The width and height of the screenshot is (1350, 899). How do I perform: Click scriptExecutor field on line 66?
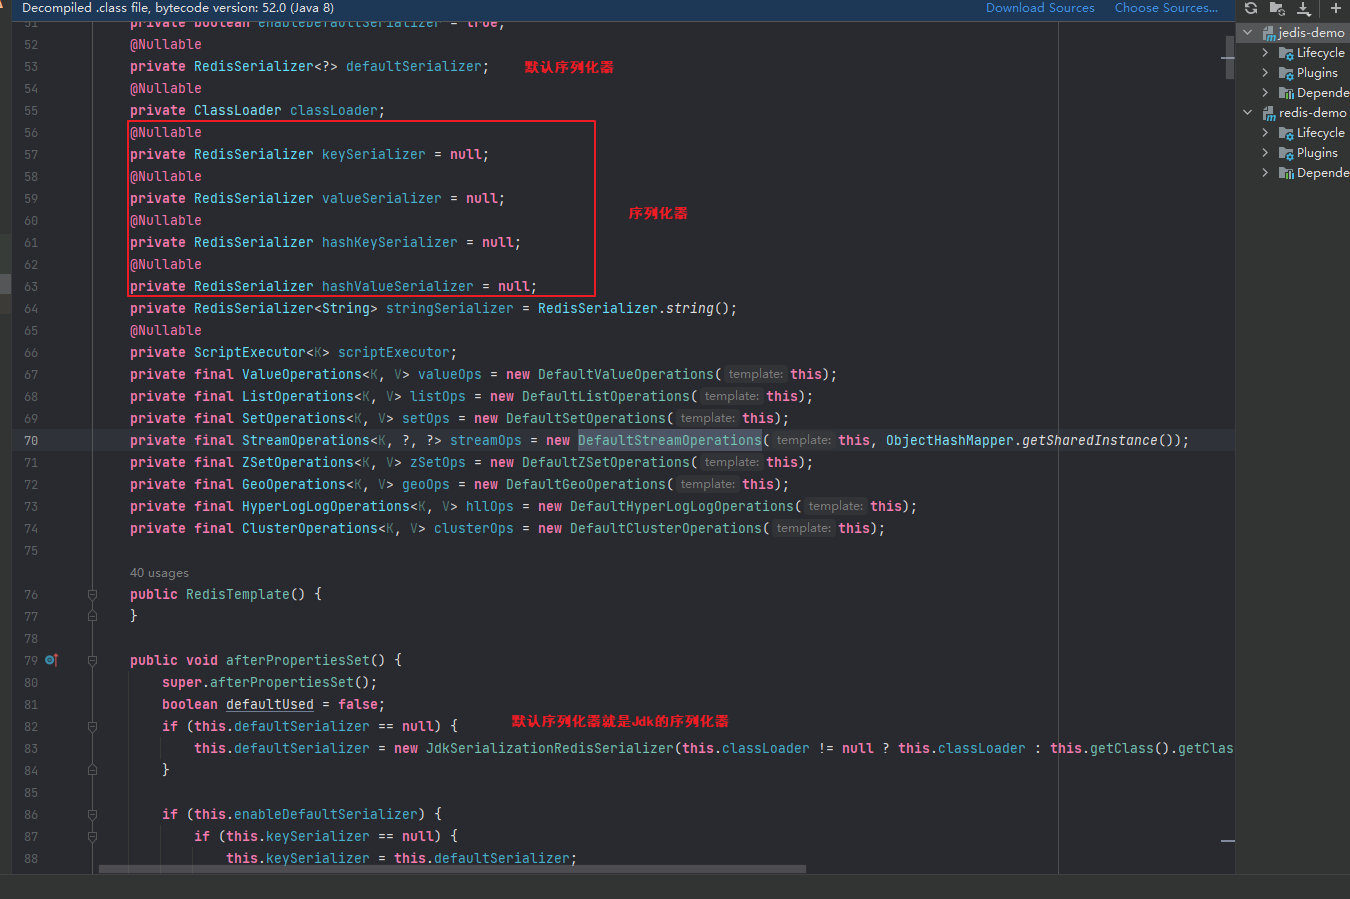click(x=394, y=352)
